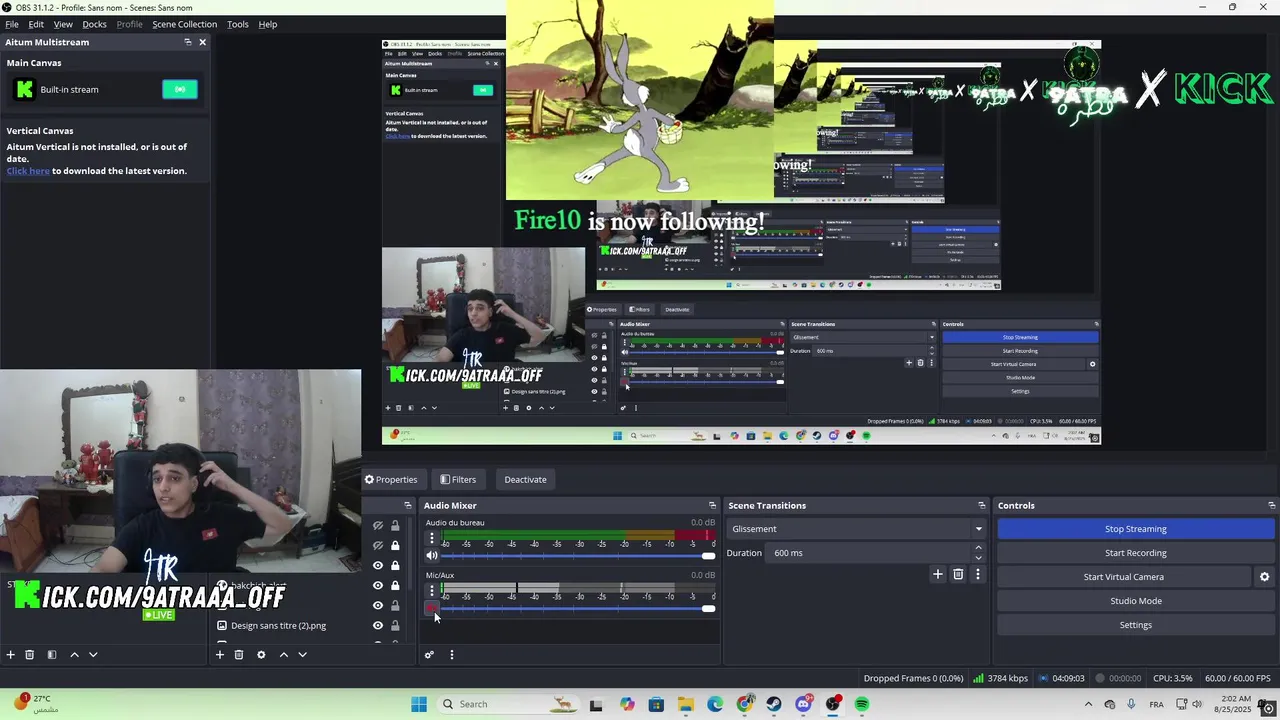Viewport: 1280px width, 720px height.
Task: Float the Aitum Multistream dock
Action: pyautogui.click(x=187, y=42)
